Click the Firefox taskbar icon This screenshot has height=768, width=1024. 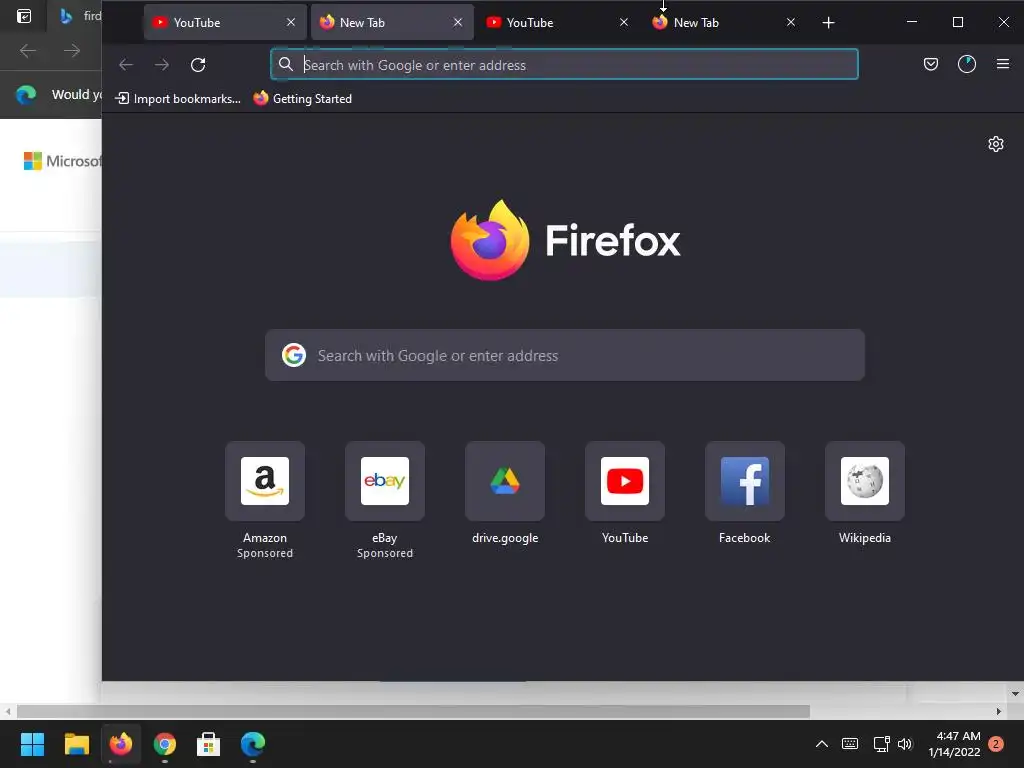tap(121, 744)
